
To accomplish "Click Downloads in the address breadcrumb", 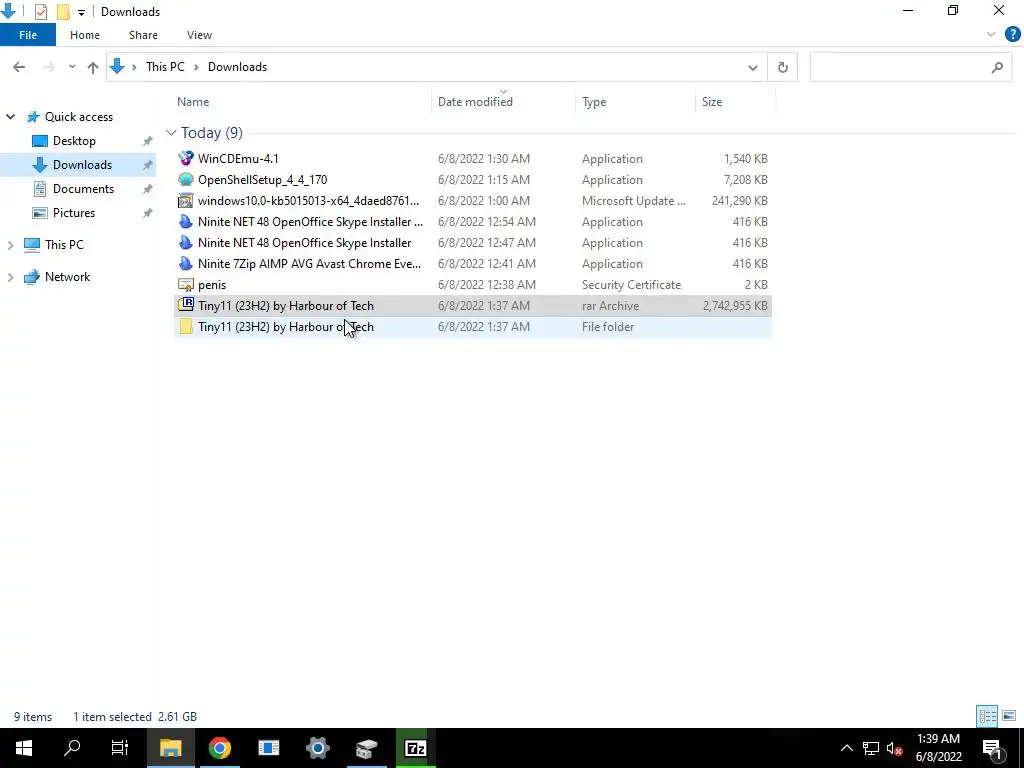I will point(237,67).
